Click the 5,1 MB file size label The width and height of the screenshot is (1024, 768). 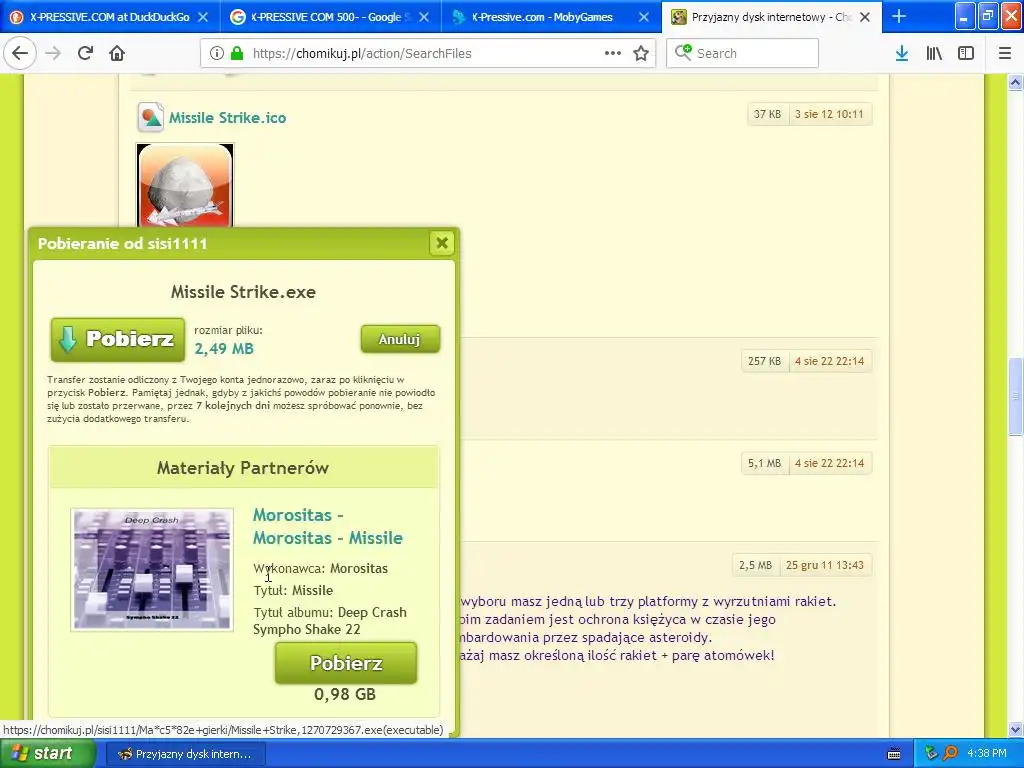(x=765, y=463)
